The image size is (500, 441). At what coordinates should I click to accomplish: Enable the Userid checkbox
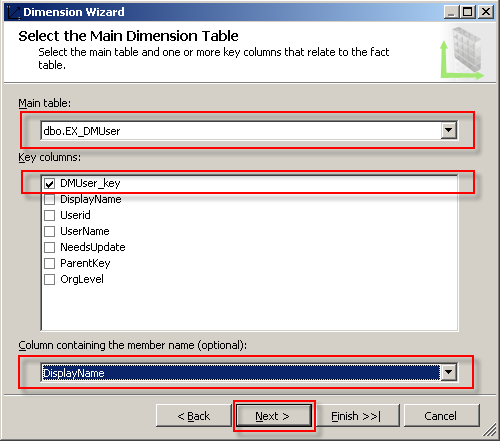click(x=49, y=215)
